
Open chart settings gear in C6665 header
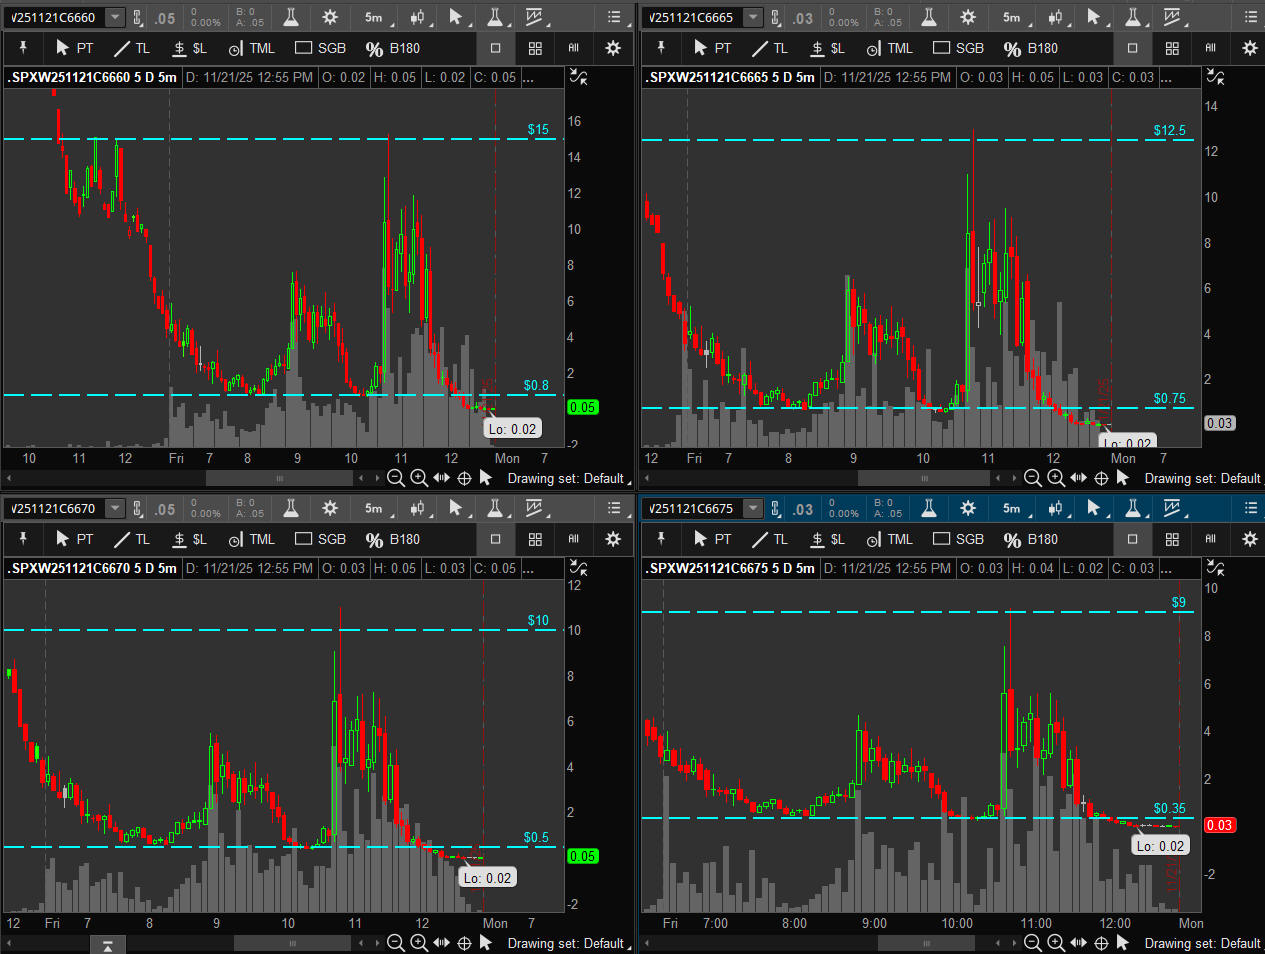tap(967, 17)
